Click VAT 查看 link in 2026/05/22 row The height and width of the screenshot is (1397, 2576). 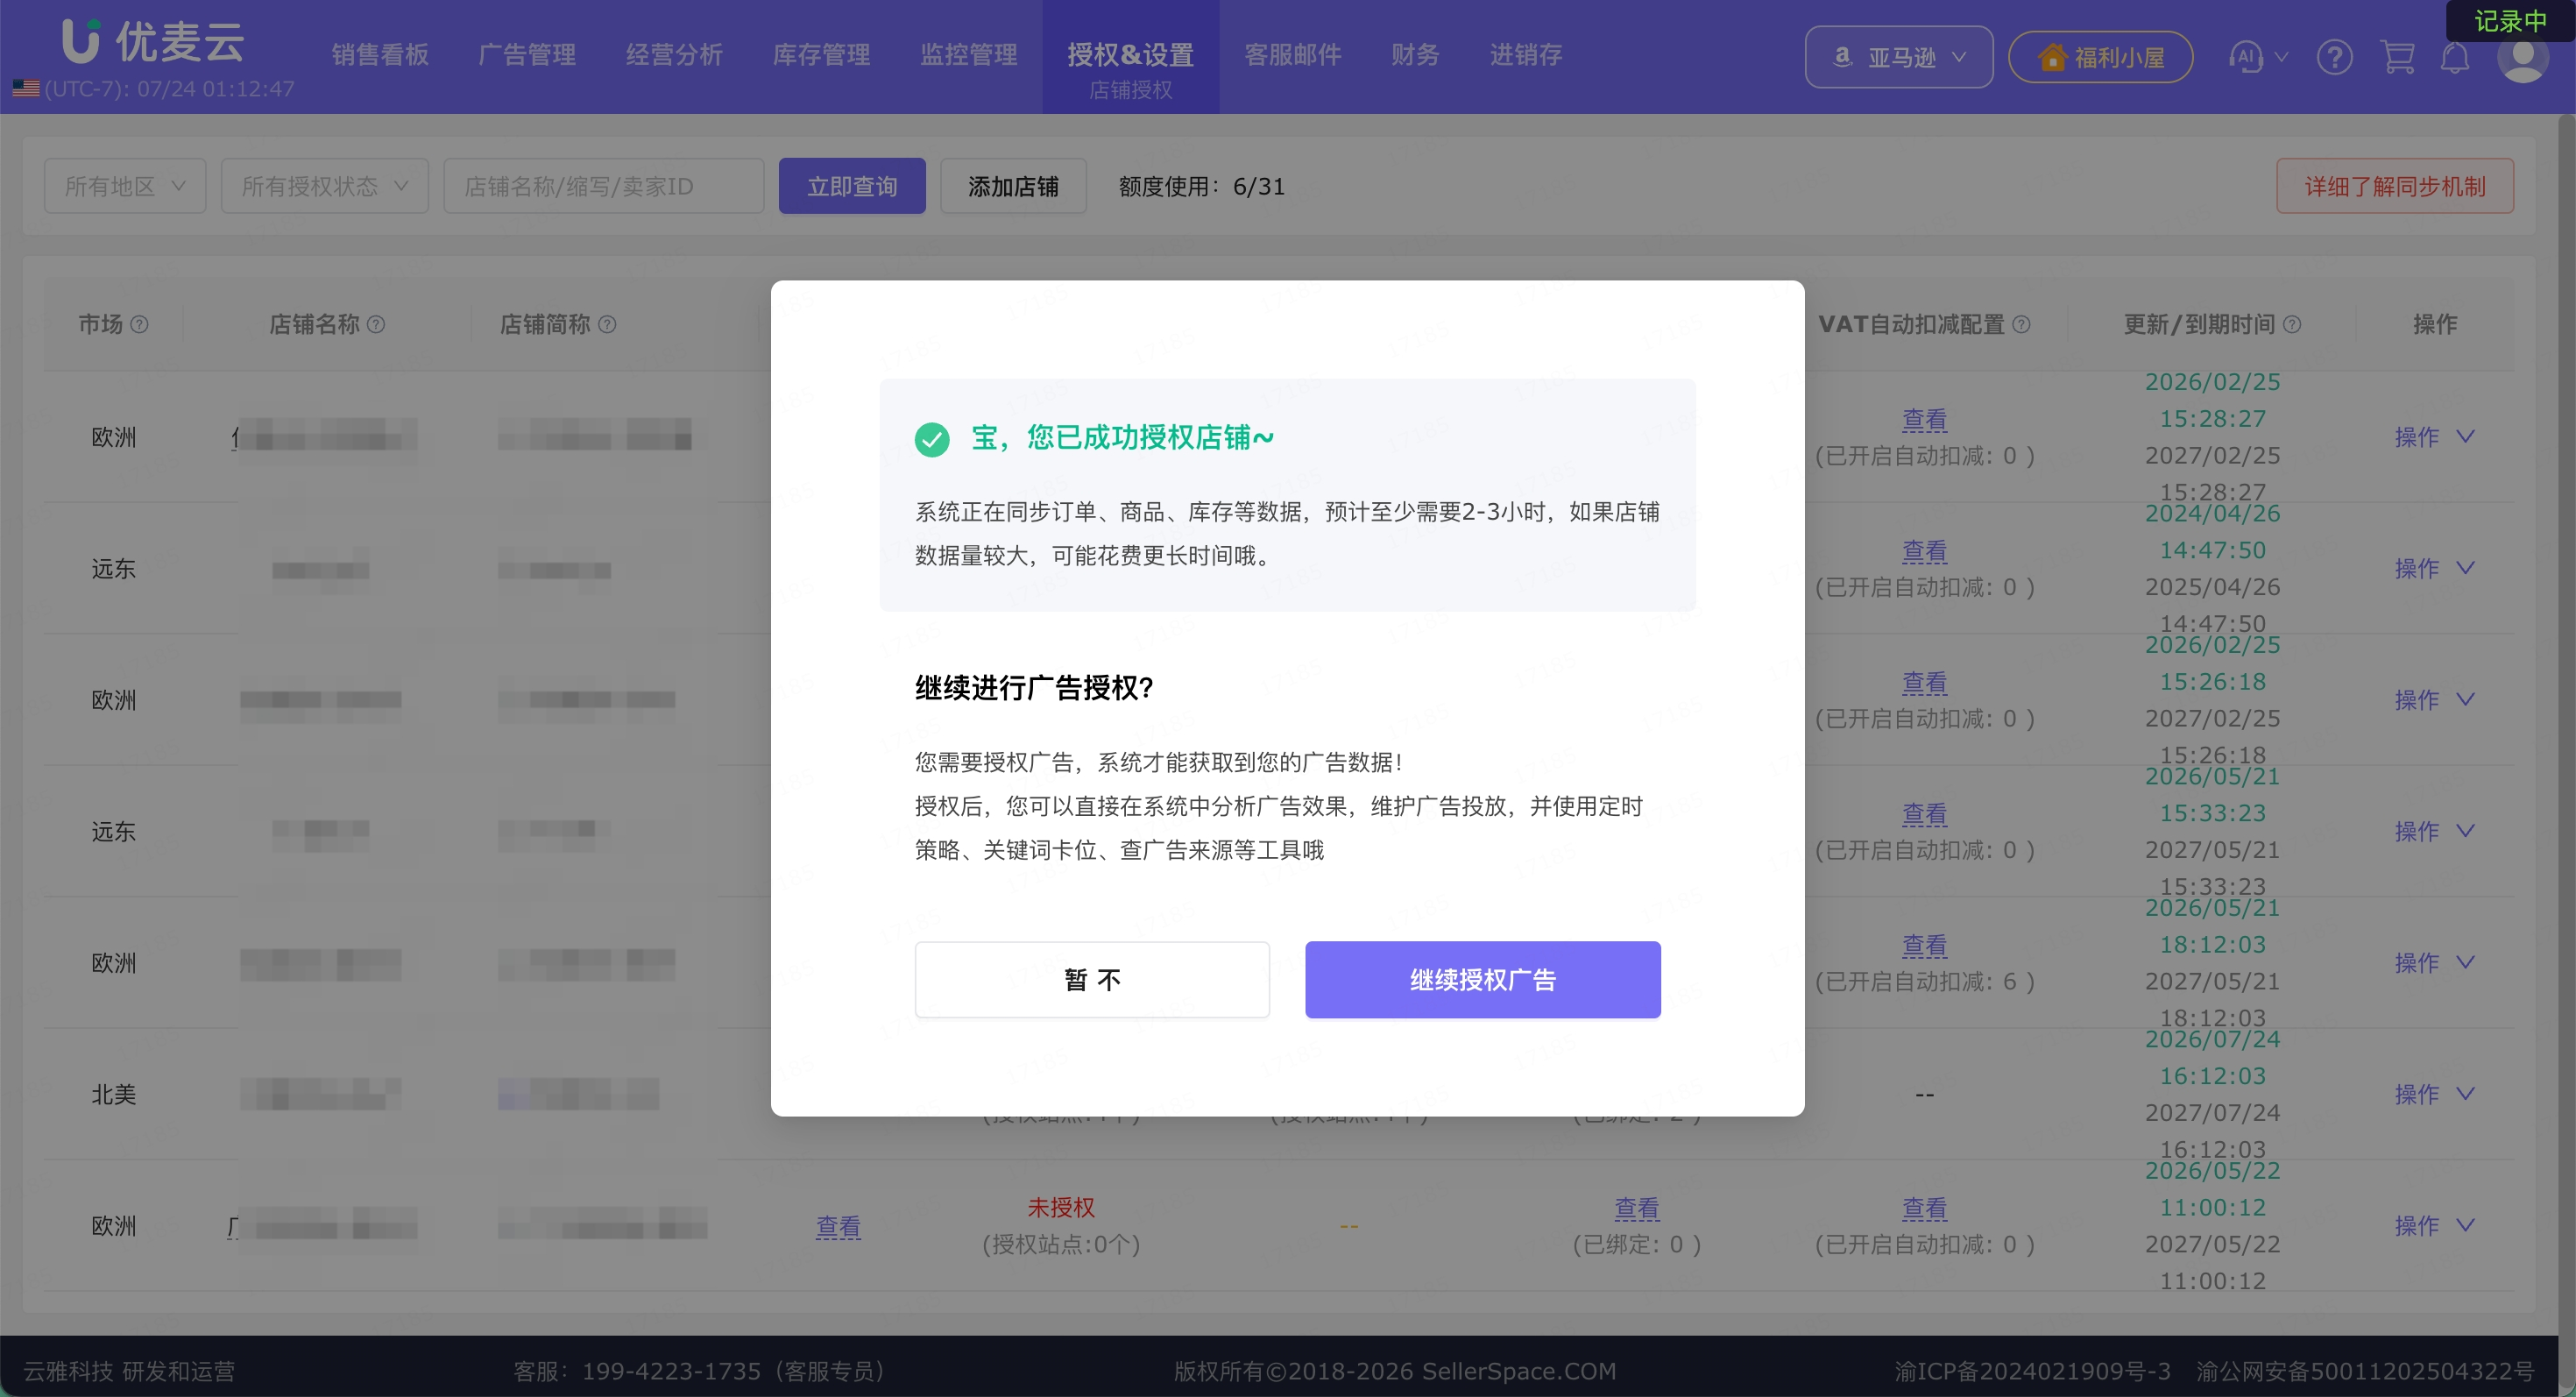[1924, 1209]
